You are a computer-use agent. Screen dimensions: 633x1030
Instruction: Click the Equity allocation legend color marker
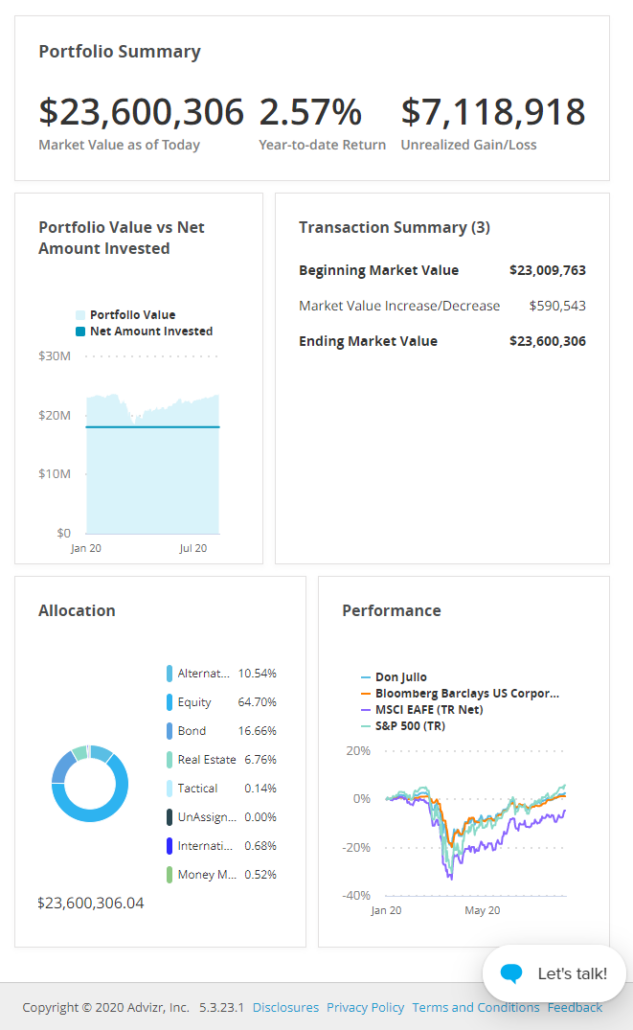[170, 702]
